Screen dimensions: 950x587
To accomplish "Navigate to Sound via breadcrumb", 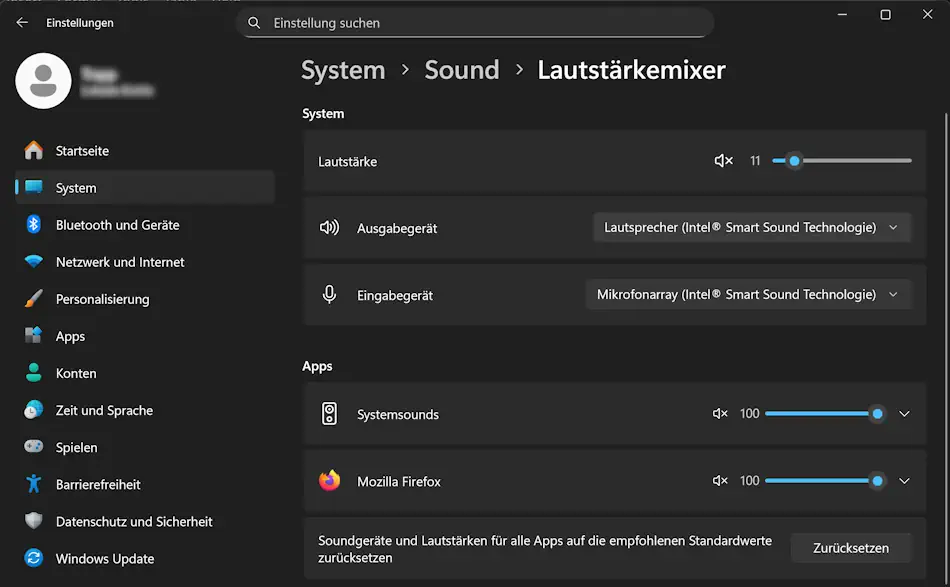I will coord(461,69).
